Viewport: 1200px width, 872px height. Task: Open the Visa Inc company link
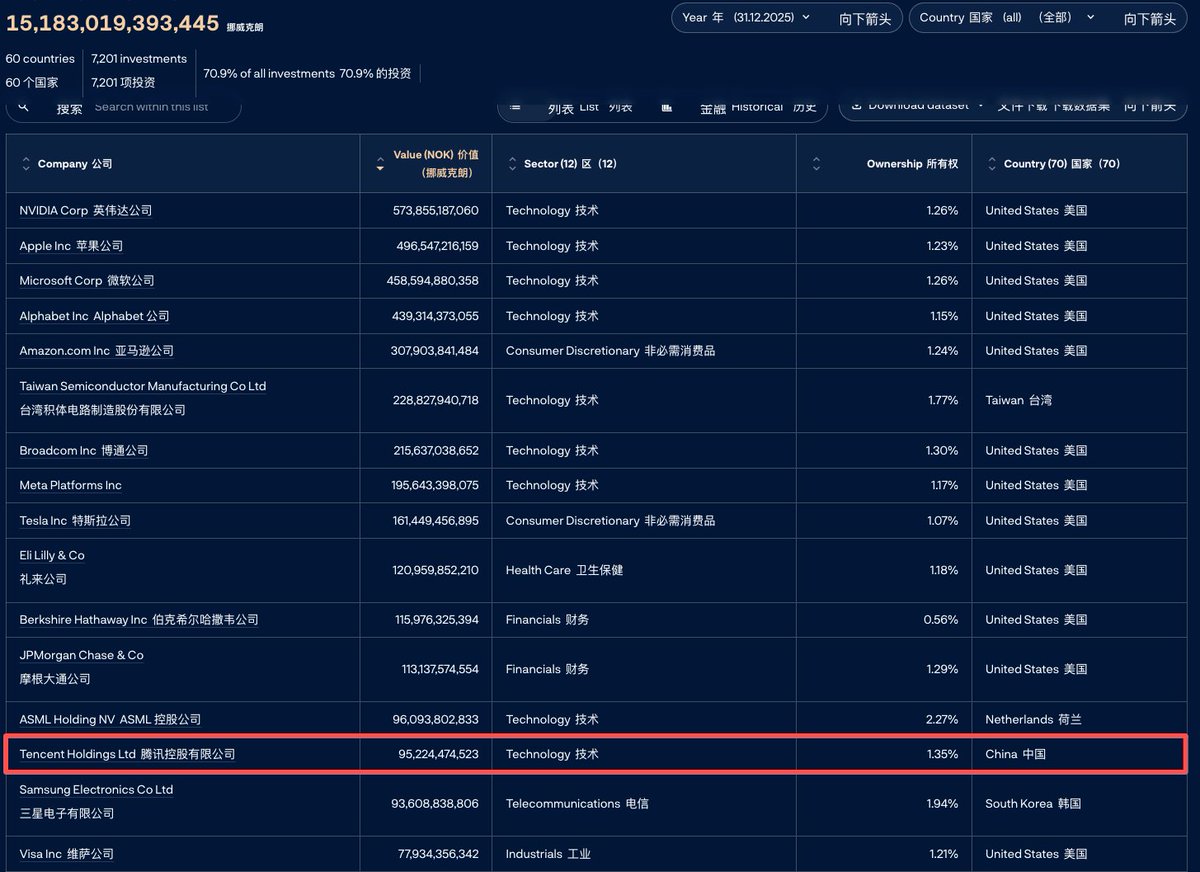[66, 854]
